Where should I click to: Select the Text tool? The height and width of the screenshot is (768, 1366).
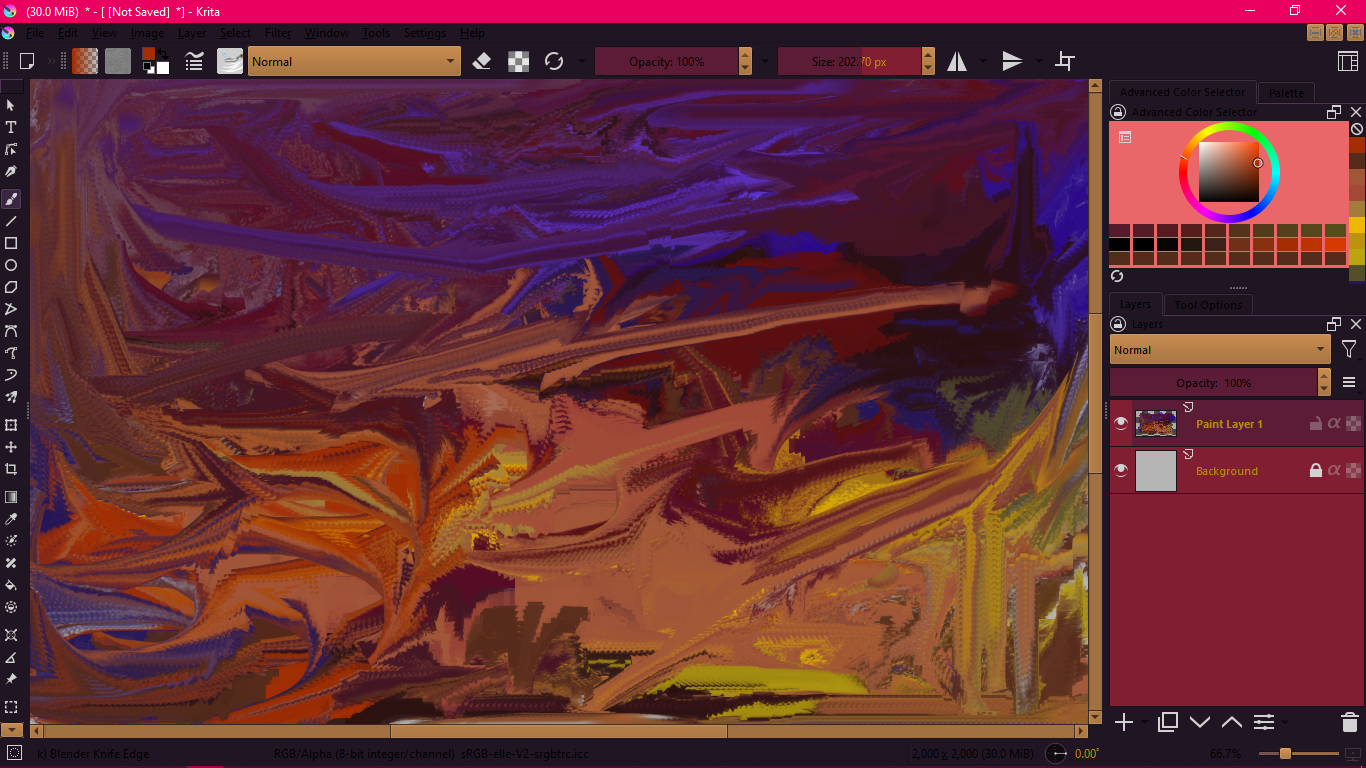pyautogui.click(x=11, y=127)
